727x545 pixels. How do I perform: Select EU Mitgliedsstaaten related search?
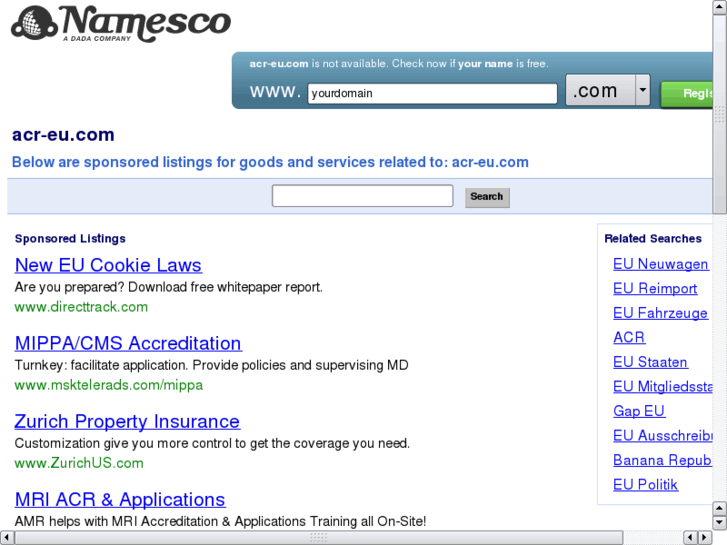663,386
